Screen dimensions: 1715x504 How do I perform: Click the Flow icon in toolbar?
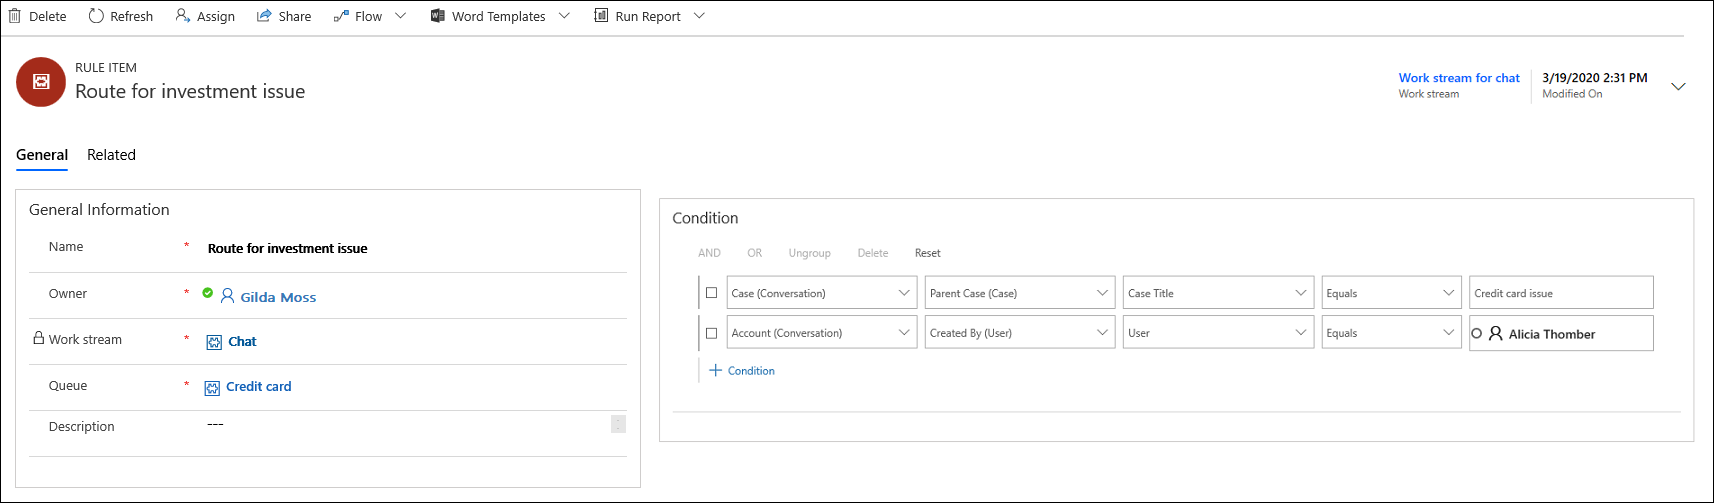click(341, 16)
